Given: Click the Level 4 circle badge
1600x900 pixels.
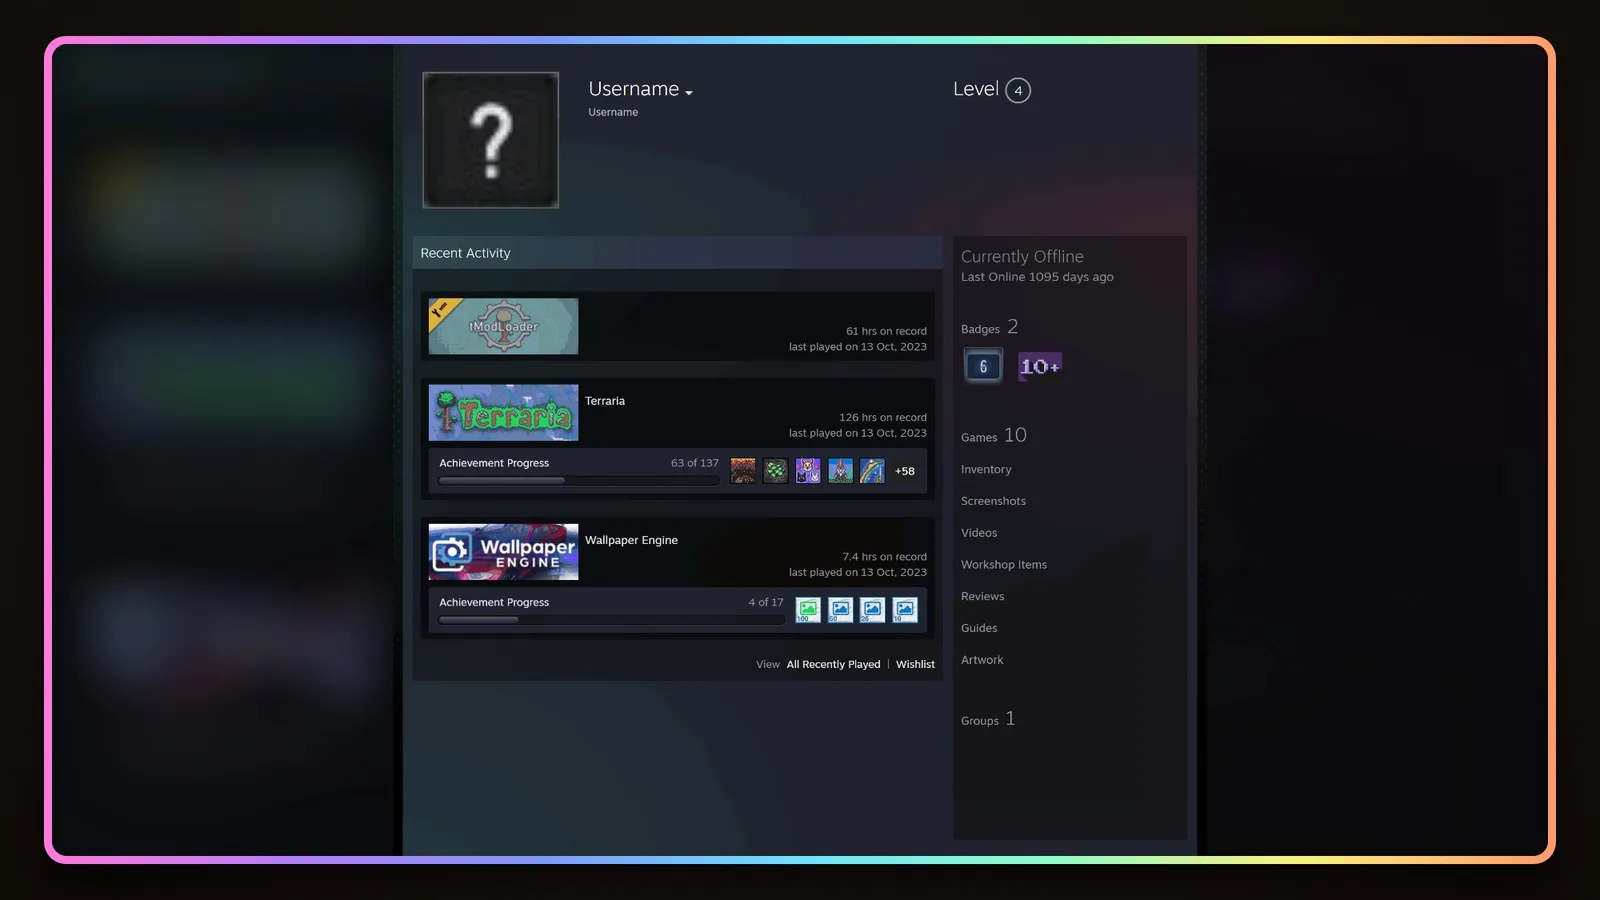Looking at the screenshot, I should click(x=1018, y=90).
